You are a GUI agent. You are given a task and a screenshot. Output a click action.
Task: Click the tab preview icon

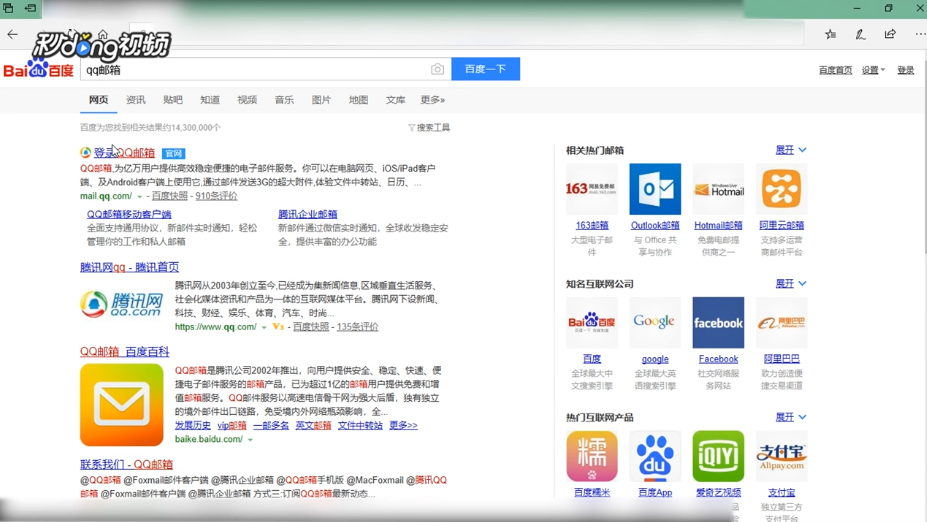pyautogui.click(x=8, y=8)
